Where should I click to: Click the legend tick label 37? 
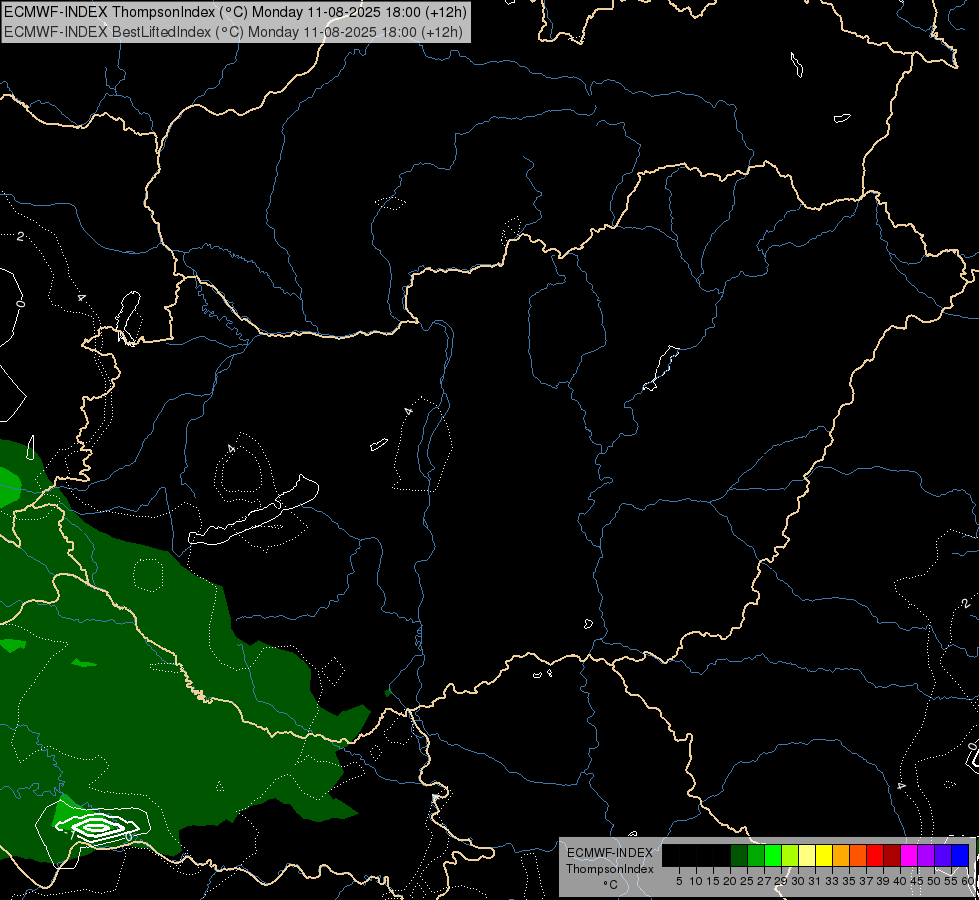pos(866,881)
